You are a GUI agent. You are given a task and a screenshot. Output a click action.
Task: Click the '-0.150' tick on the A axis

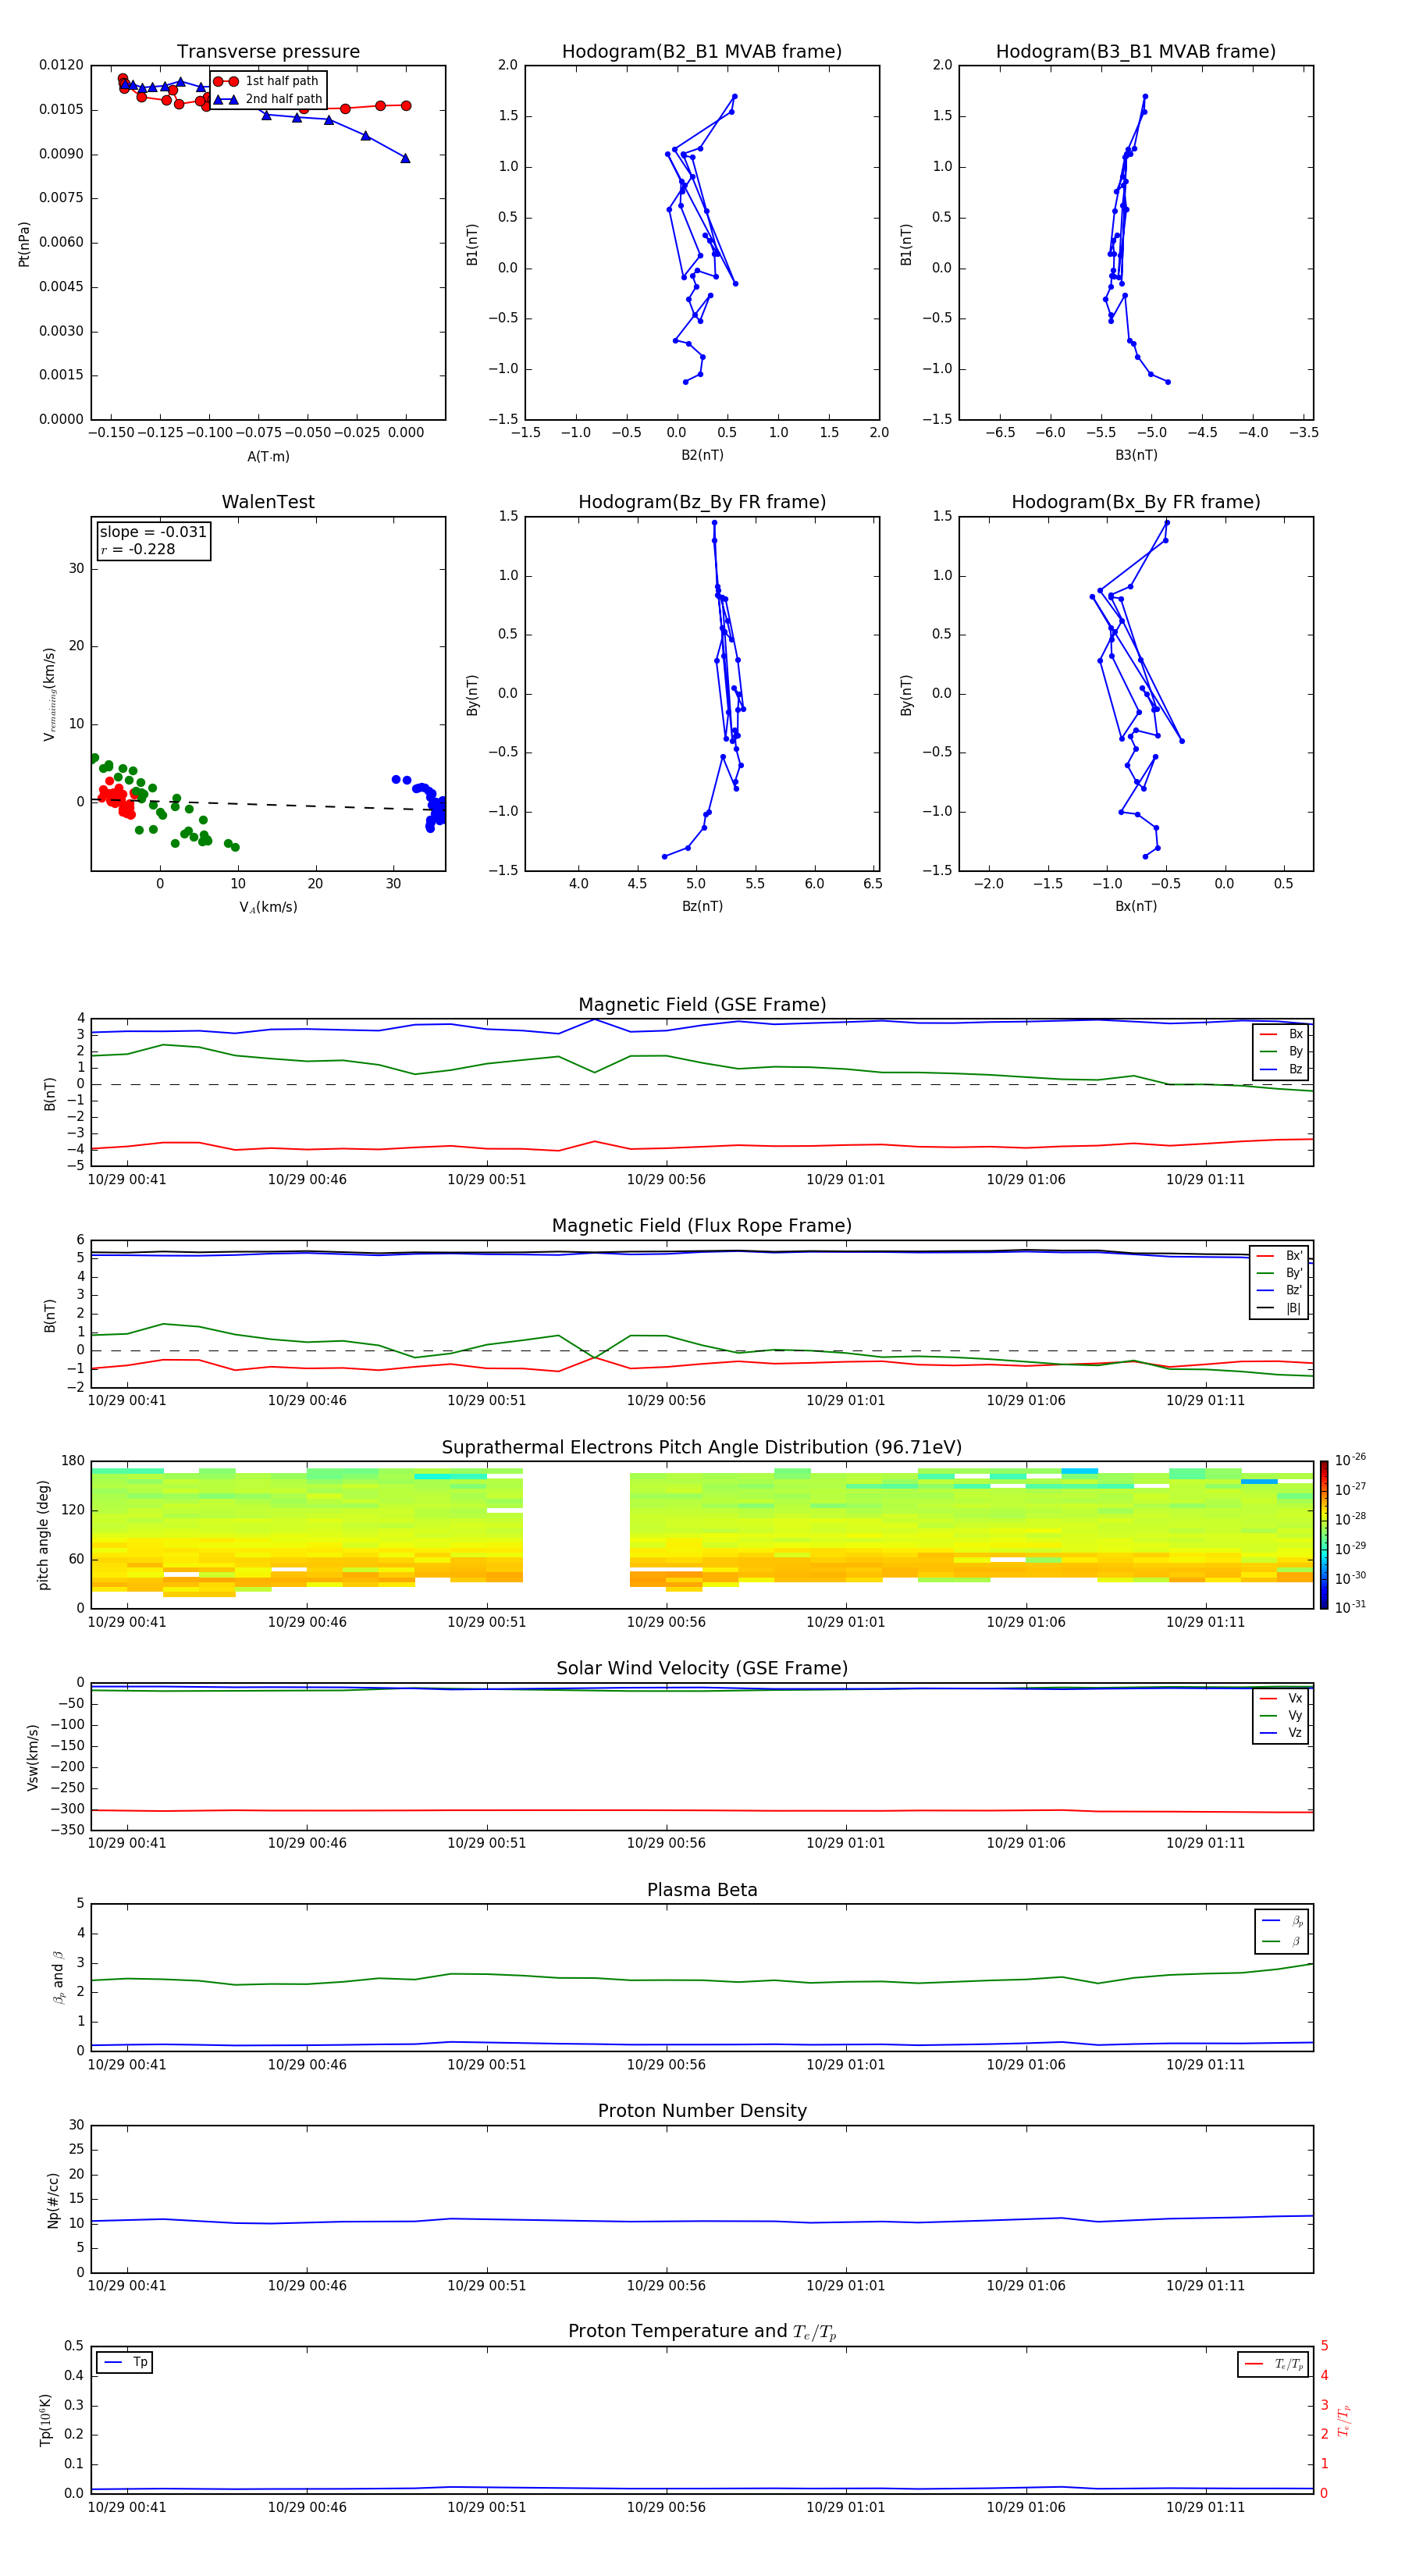point(111,433)
